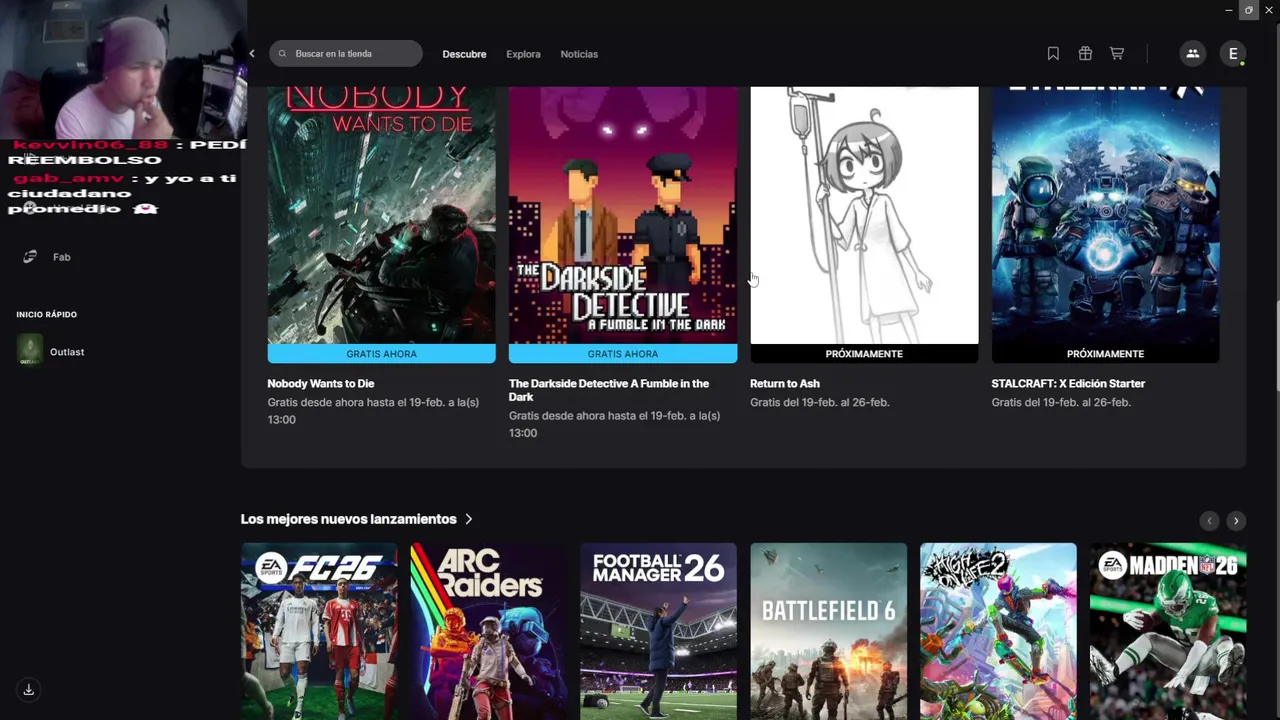The width and height of the screenshot is (1280, 720).
Task: Open the STALCRAFT: X cover art
Action: 1105,215
